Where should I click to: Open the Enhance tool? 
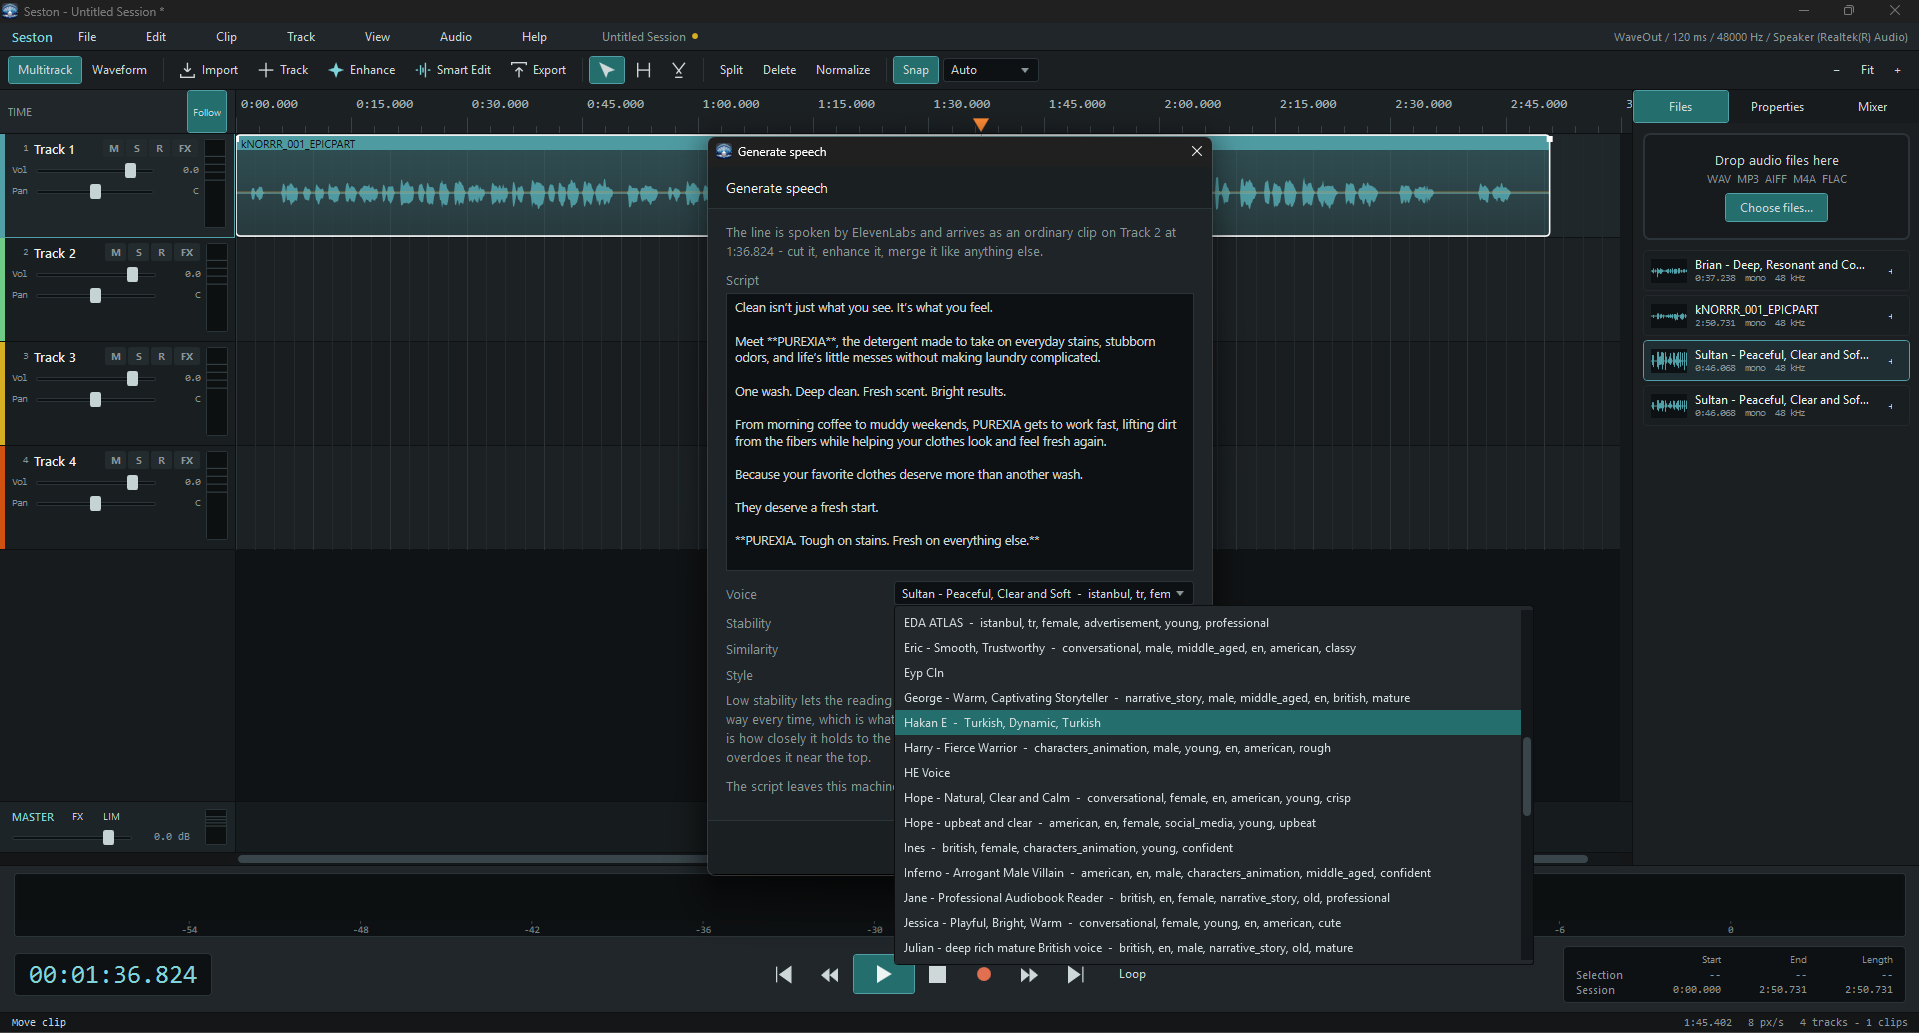click(362, 70)
